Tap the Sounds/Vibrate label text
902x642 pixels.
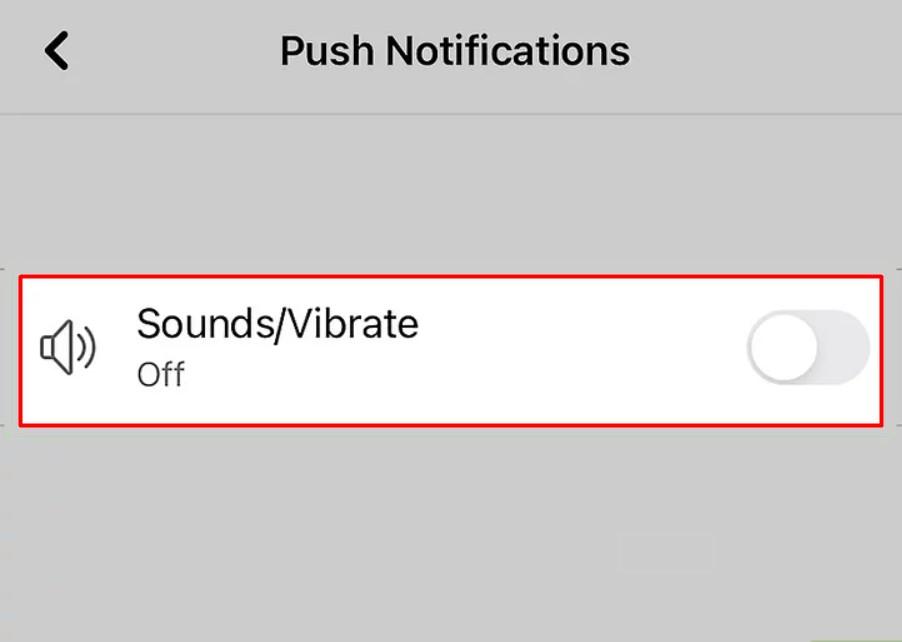(278, 324)
